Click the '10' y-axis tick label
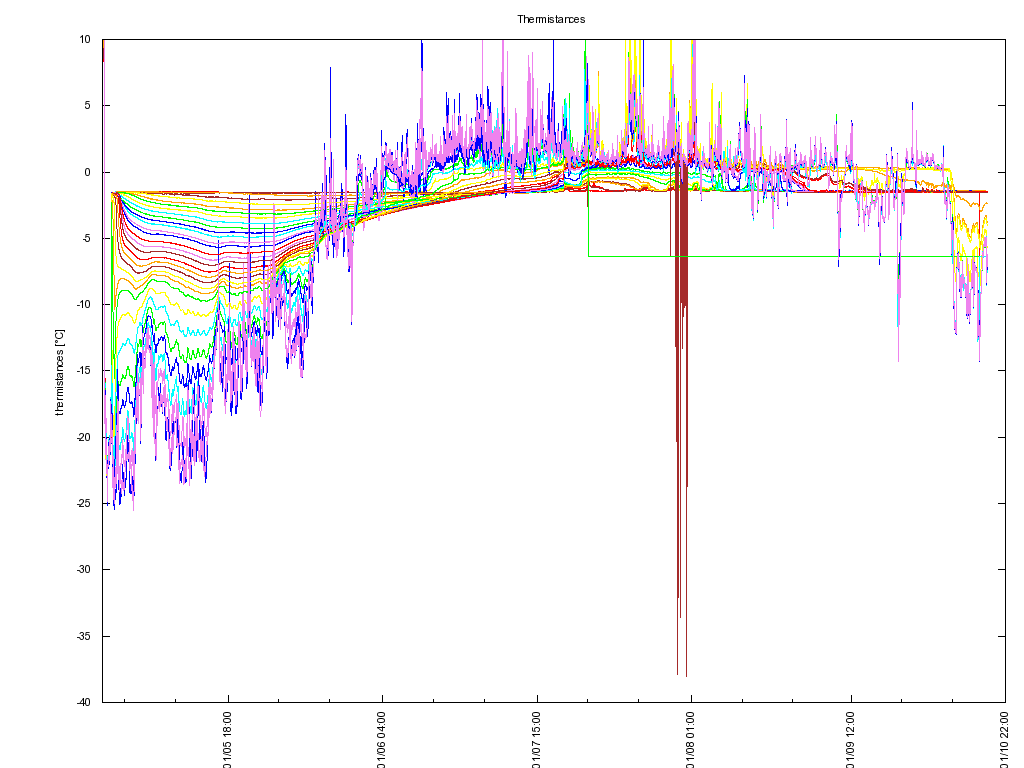Viewport: 1024px width, 768px height. [85, 40]
